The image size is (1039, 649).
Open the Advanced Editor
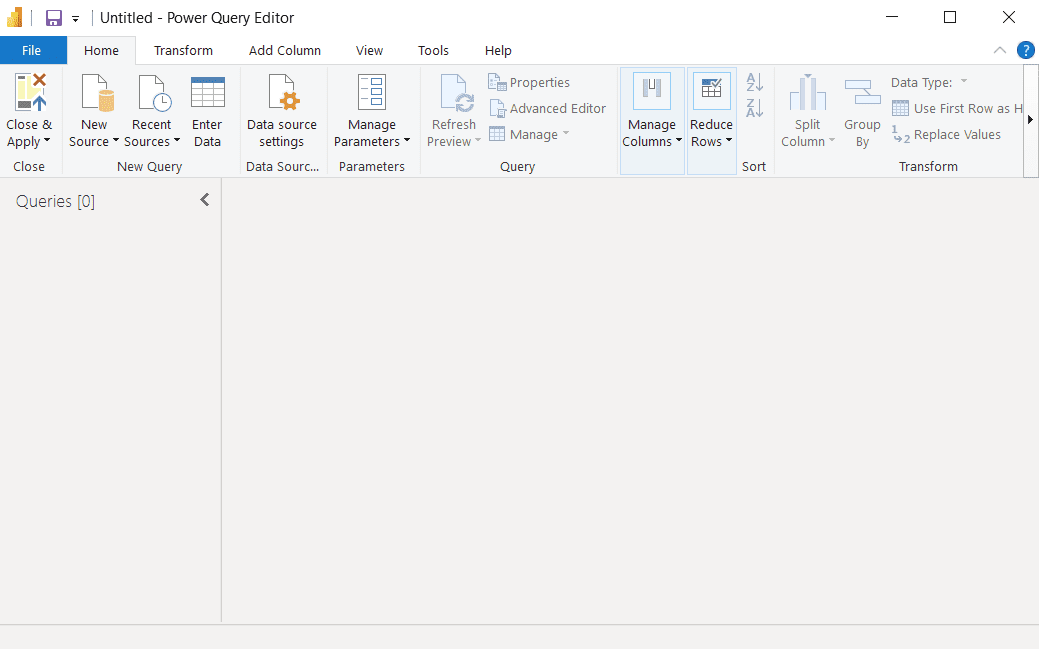click(548, 108)
